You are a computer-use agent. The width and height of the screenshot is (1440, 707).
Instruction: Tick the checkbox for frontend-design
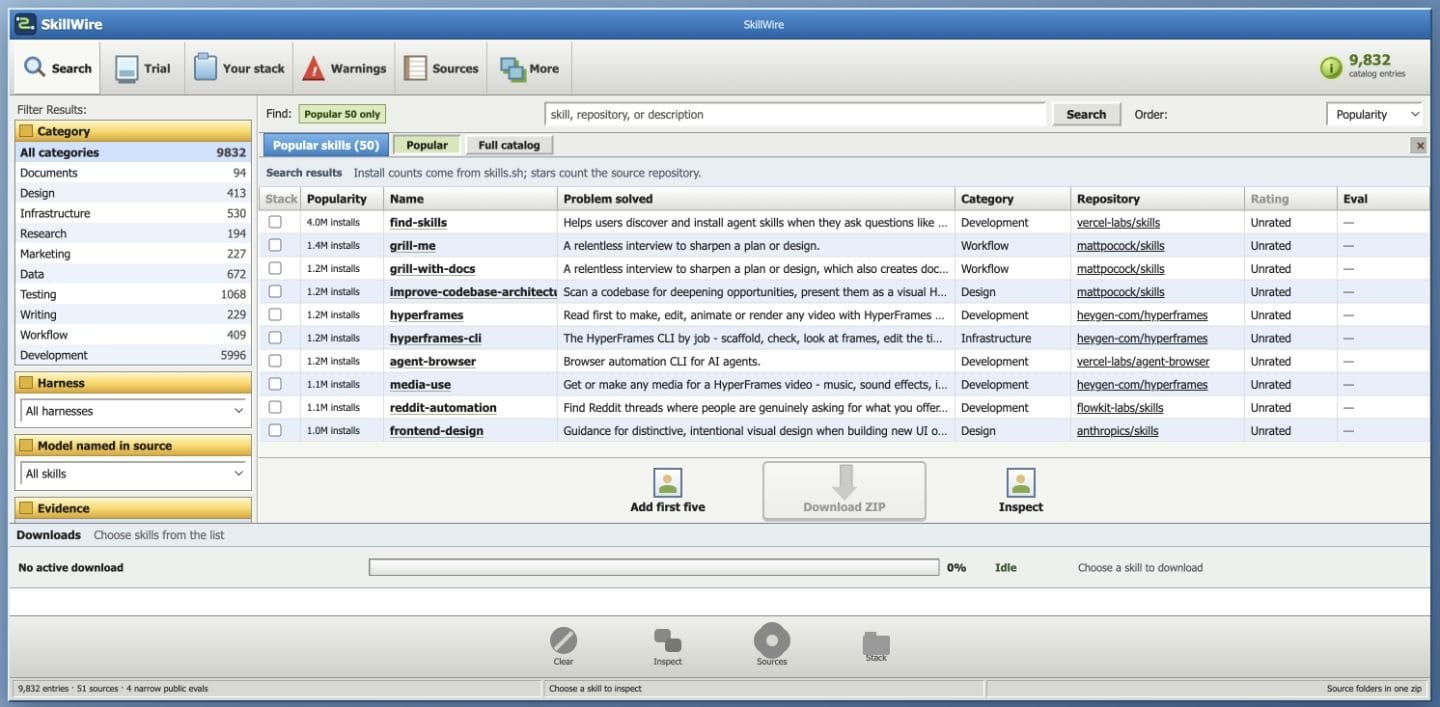[275, 430]
